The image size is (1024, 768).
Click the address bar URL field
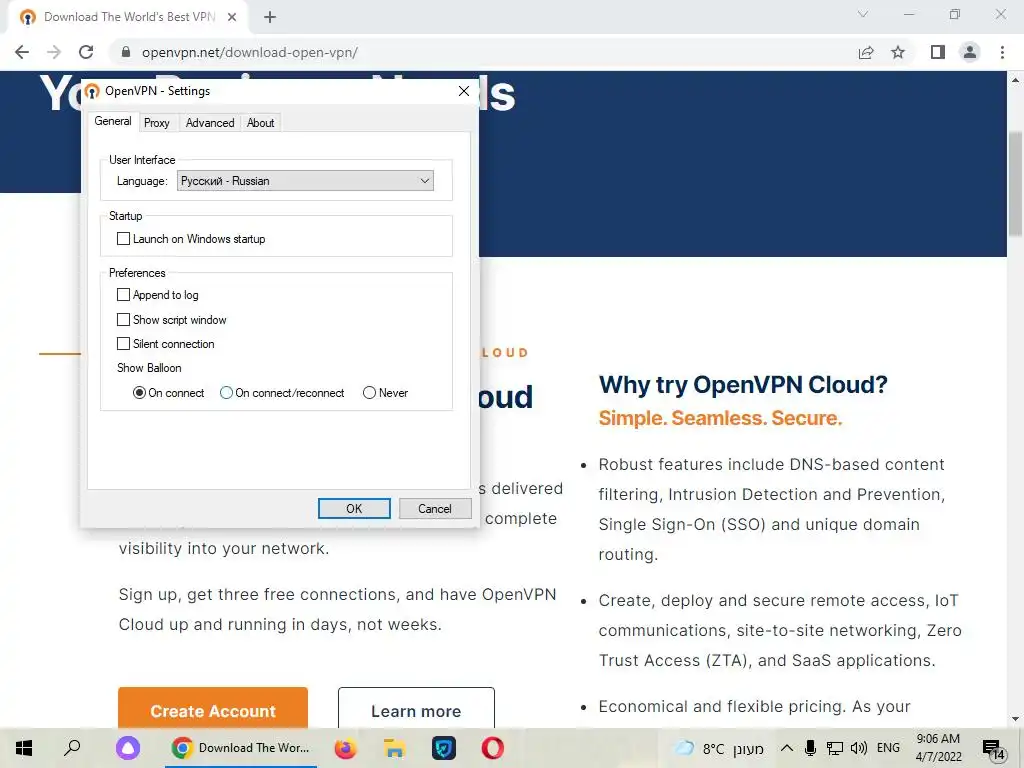[483, 52]
